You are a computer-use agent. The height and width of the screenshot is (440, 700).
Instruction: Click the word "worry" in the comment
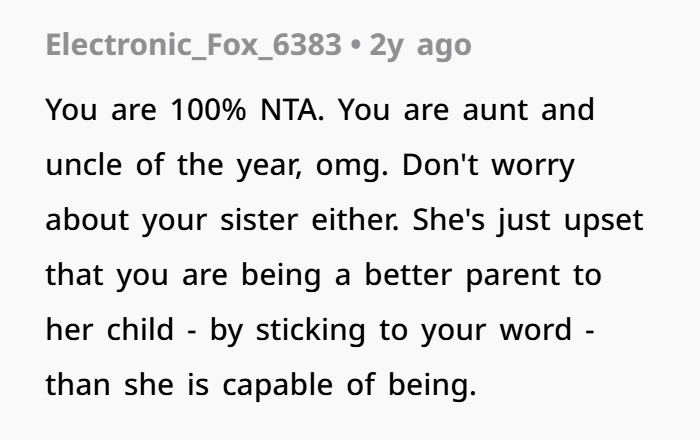[533, 166]
